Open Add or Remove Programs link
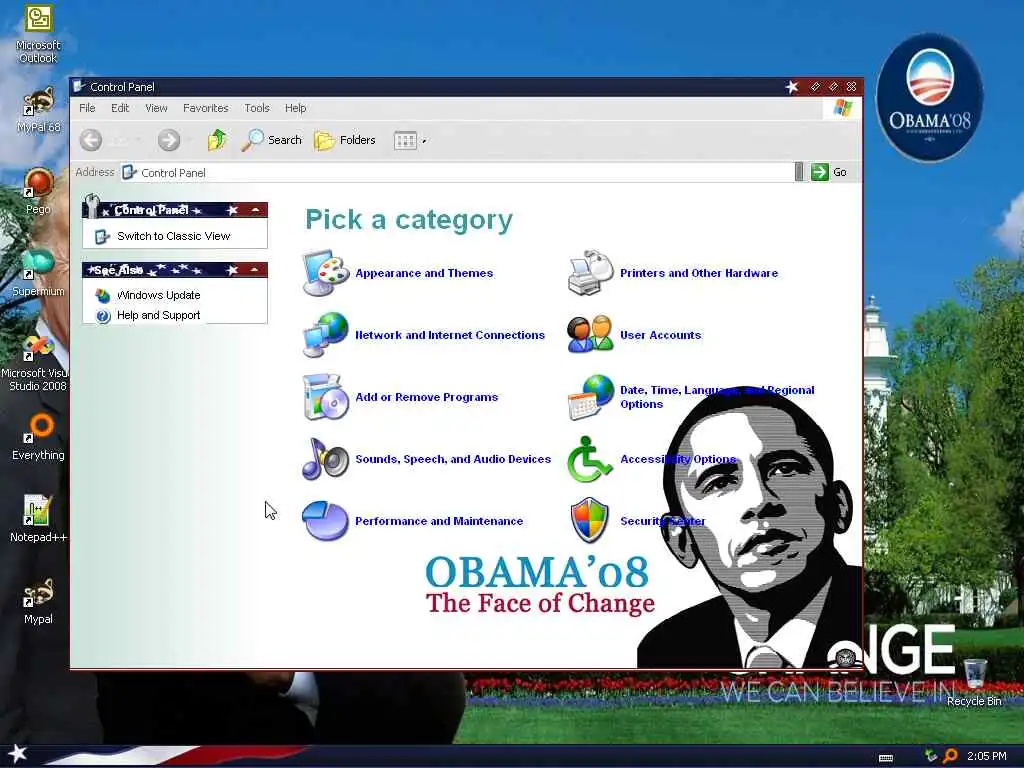1024x768 pixels. point(426,397)
